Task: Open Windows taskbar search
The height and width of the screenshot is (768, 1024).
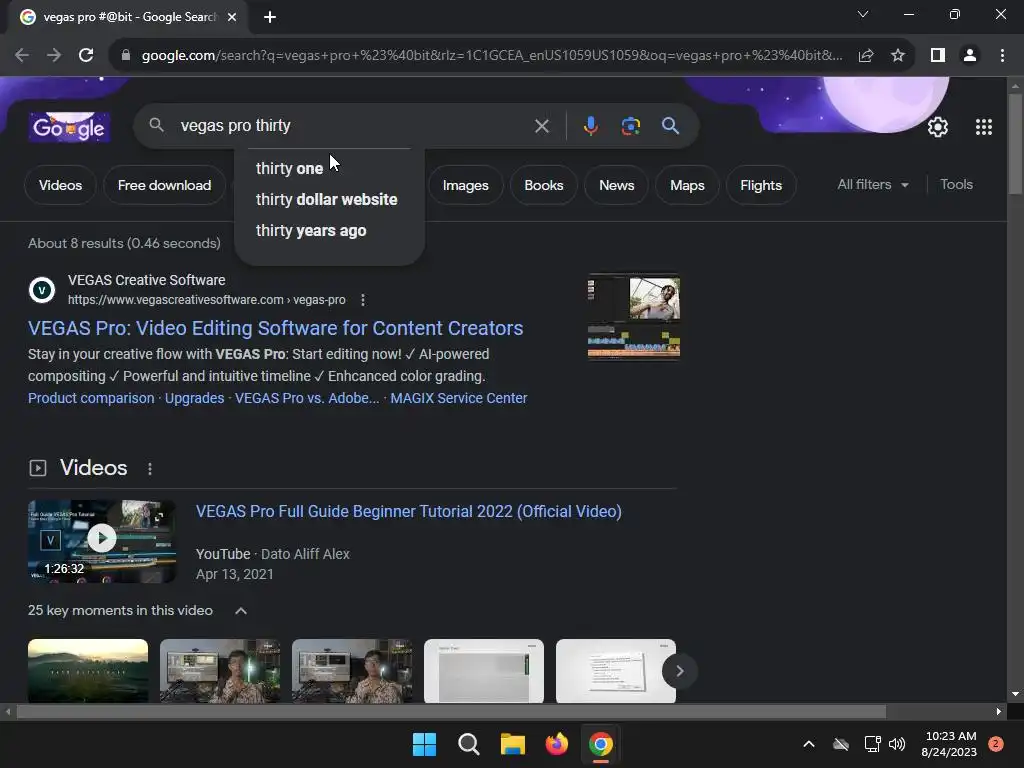Action: pyautogui.click(x=469, y=744)
